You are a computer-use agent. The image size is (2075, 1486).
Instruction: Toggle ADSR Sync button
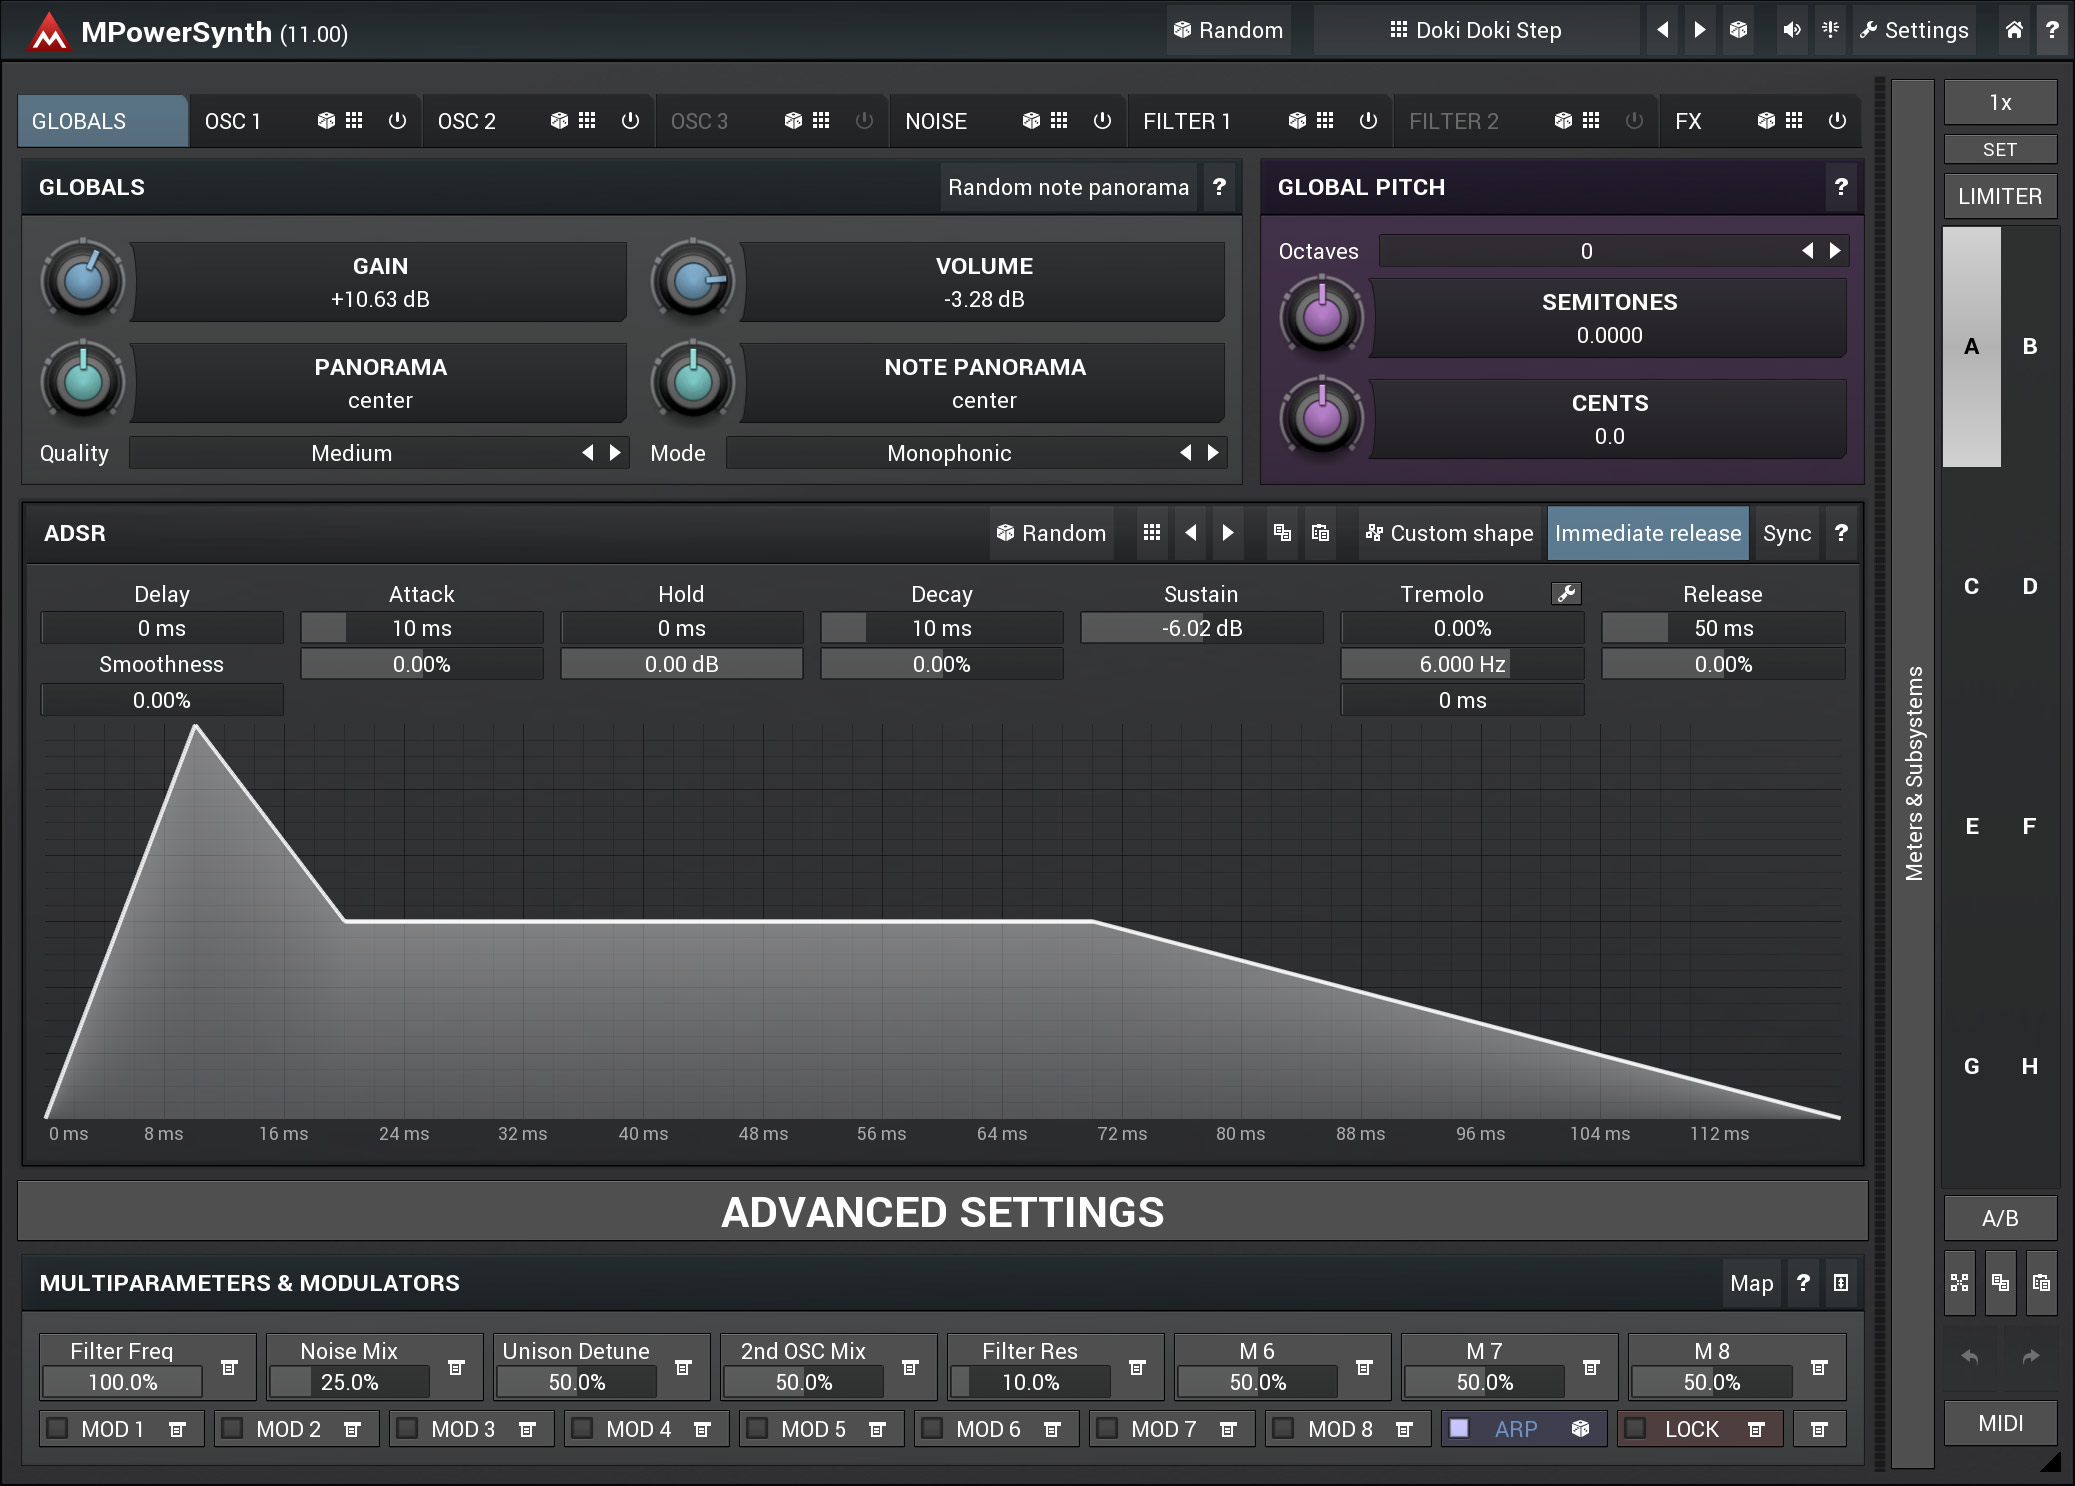click(1787, 533)
